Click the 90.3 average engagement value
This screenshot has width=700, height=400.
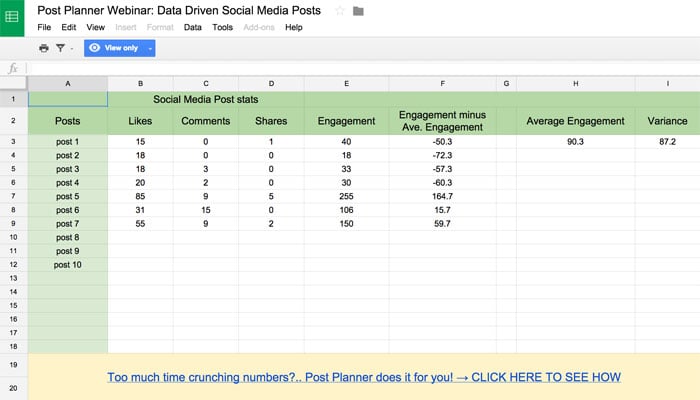tap(576, 142)
